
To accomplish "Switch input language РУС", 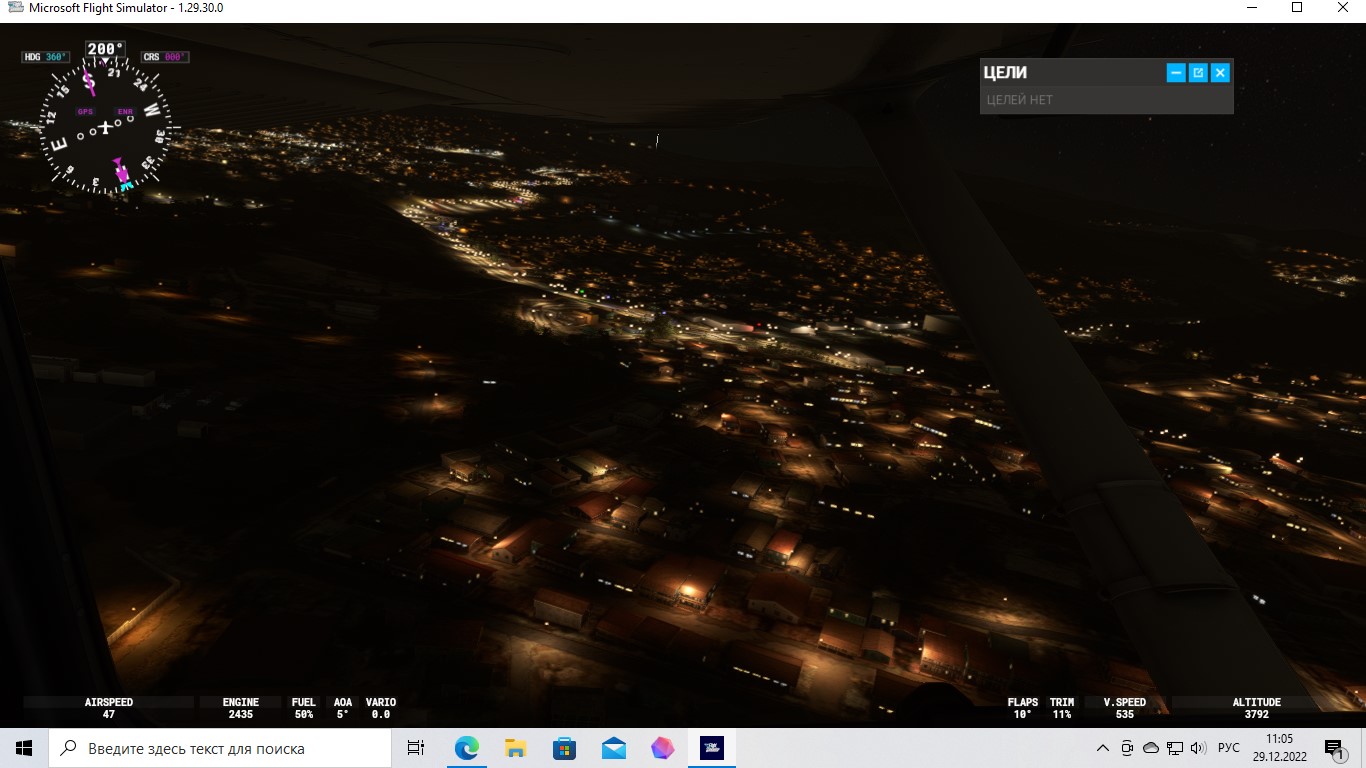I will pos(1229,748).
